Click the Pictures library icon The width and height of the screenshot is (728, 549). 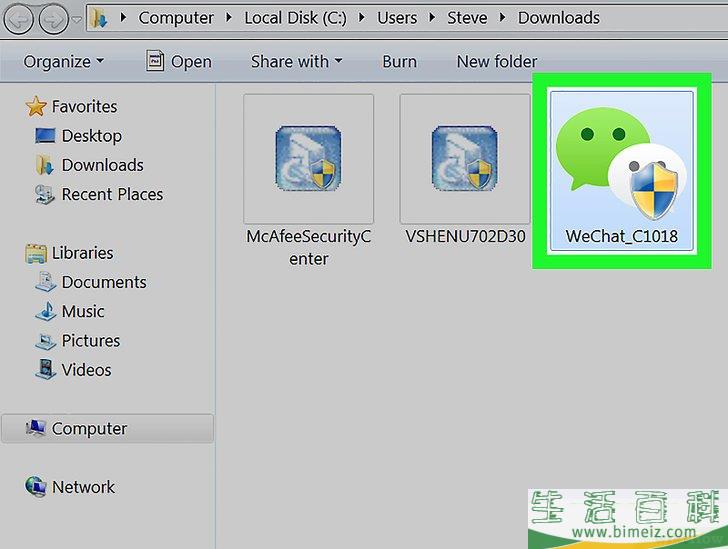[45, 341]
